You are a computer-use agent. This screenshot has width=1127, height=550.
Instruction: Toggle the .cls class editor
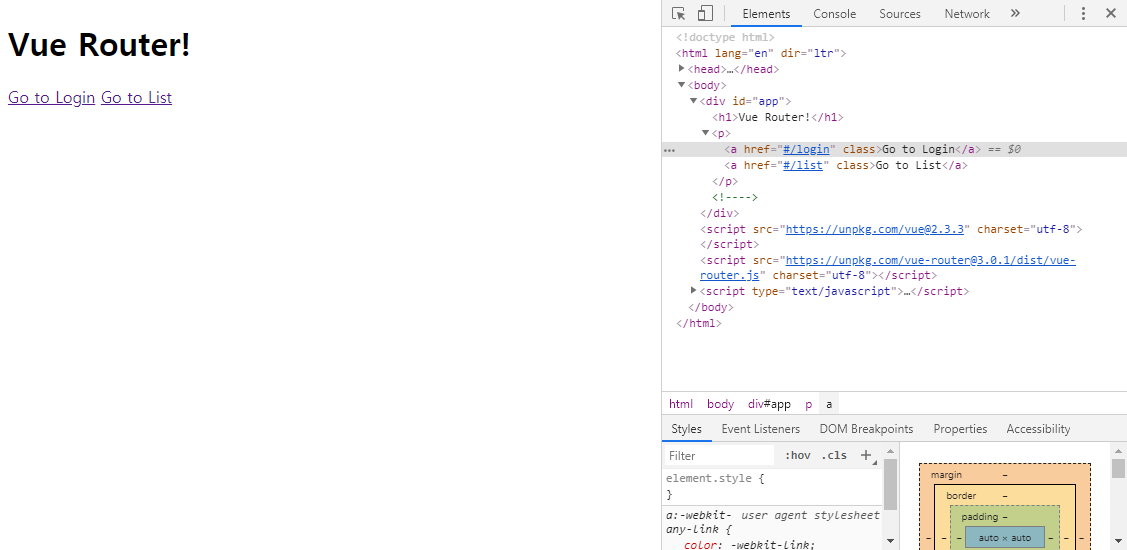click(x=834, y=455)
